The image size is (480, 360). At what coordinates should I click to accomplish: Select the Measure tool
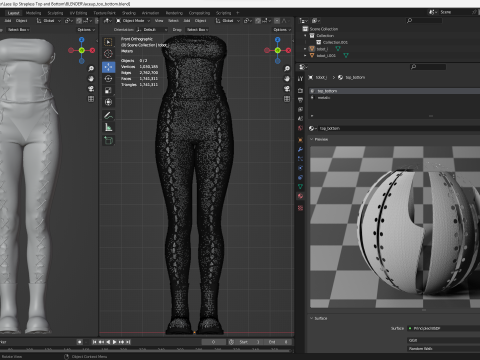click(108, 127)
